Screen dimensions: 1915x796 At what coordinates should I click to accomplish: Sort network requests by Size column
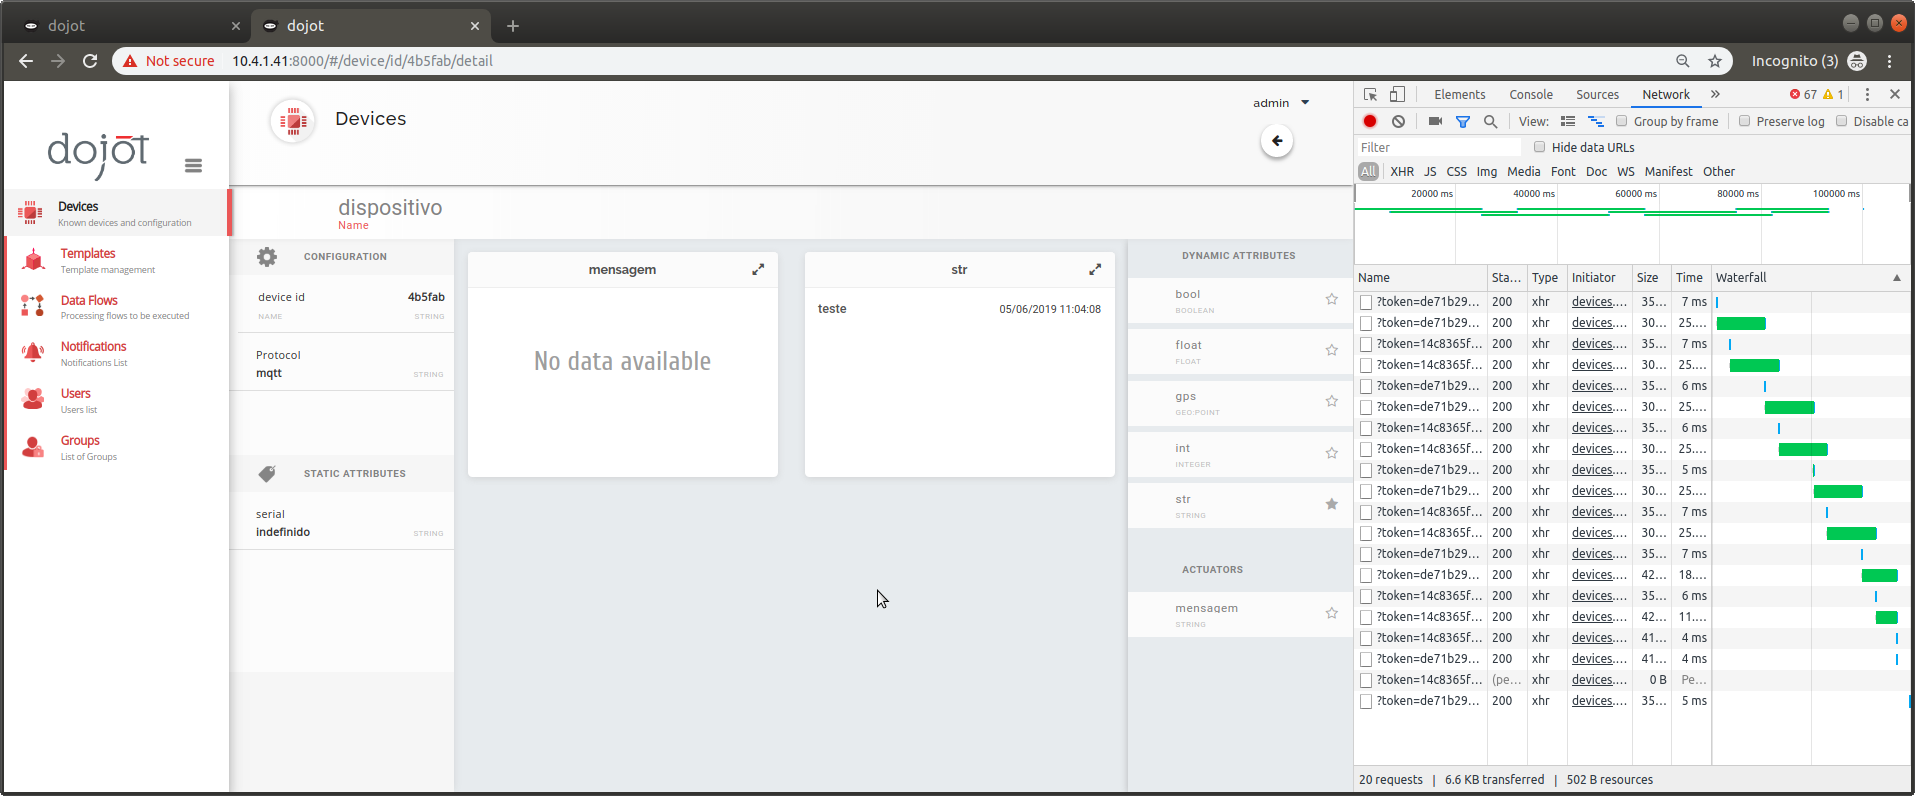coord(1651,277)
